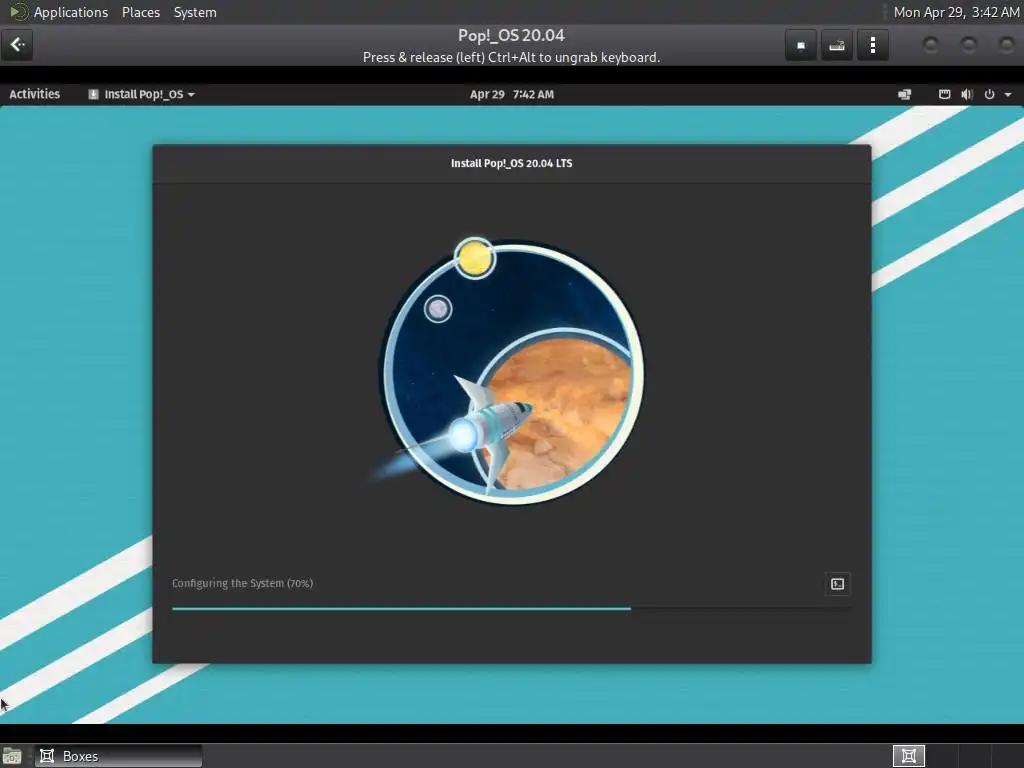This screenshot has width=1024, height=768.
Task: Show installer log terminal button
Action: tap(837, 584)
